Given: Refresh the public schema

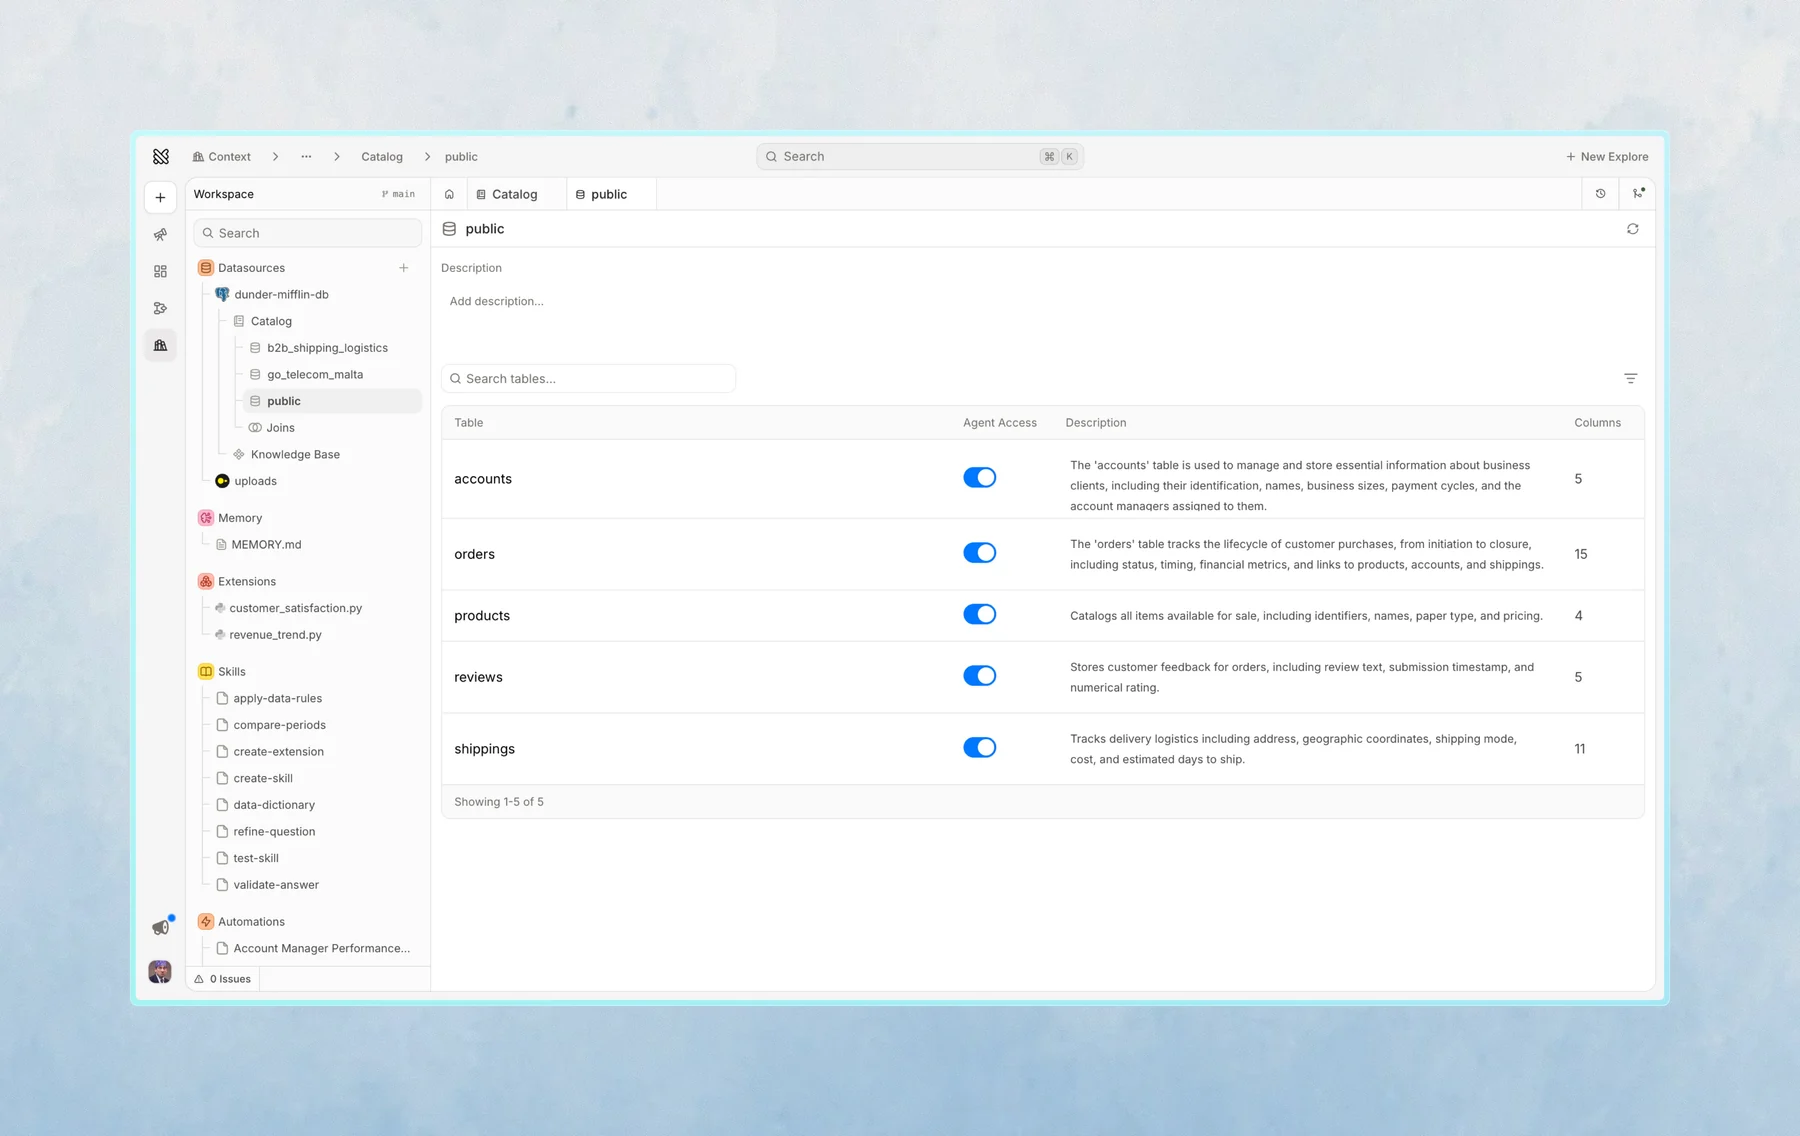Looking at the screenshot, I should point(1632,229).
